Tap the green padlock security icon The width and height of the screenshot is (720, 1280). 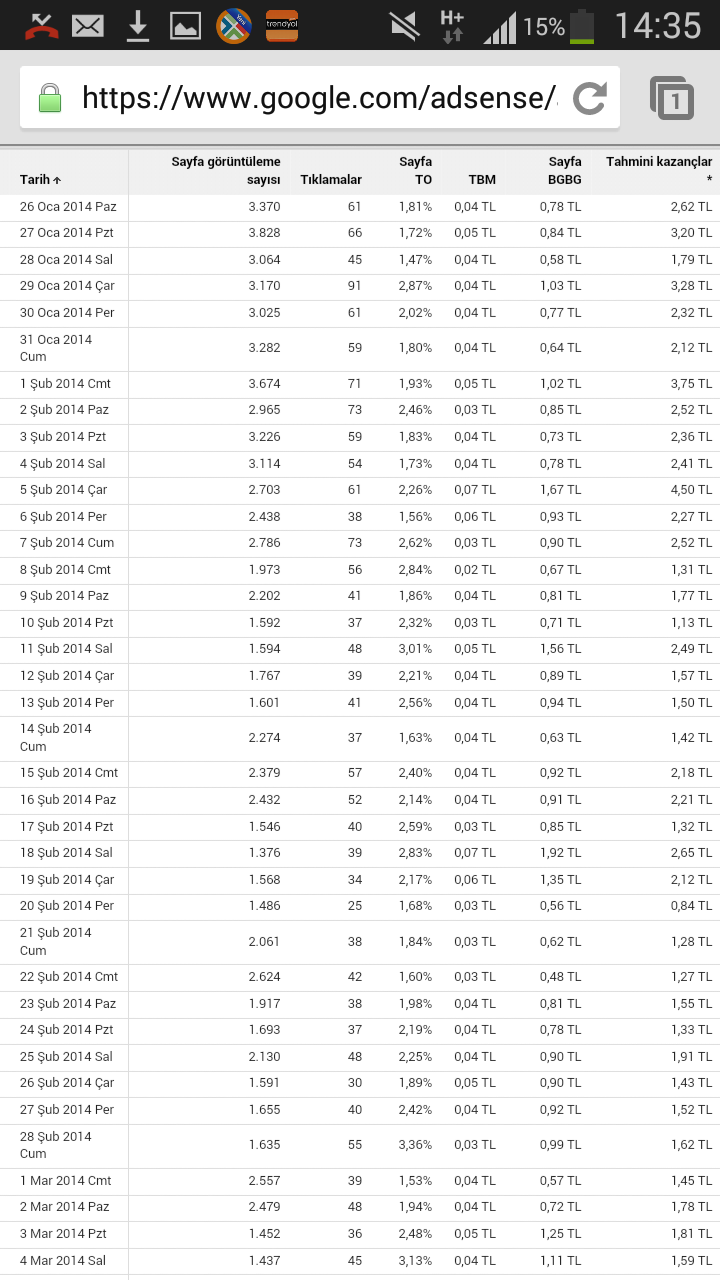pos(50,98)
